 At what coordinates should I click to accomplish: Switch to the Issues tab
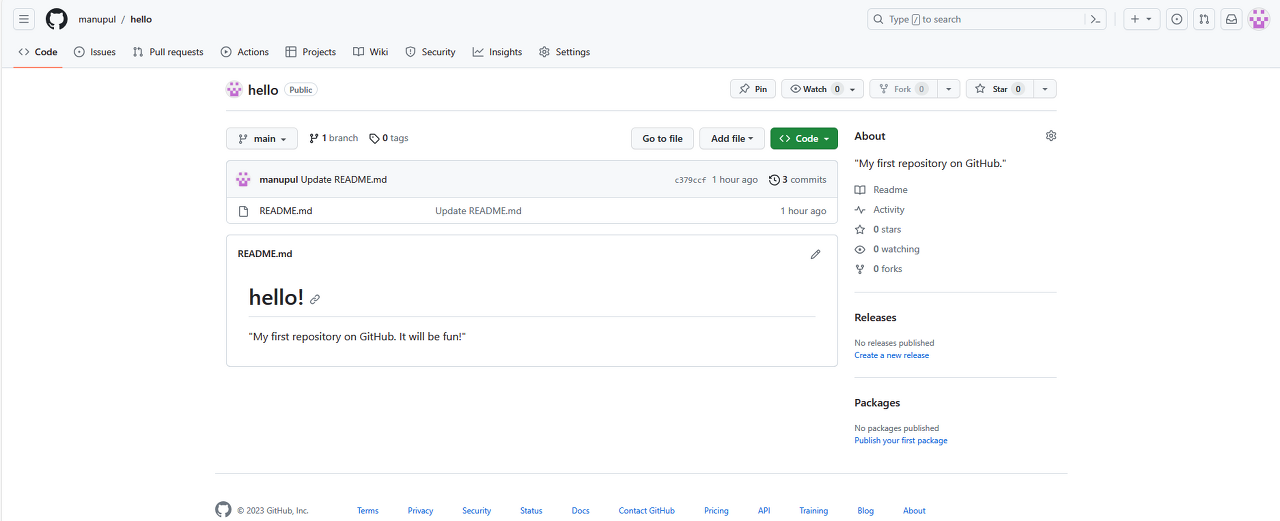95,52
